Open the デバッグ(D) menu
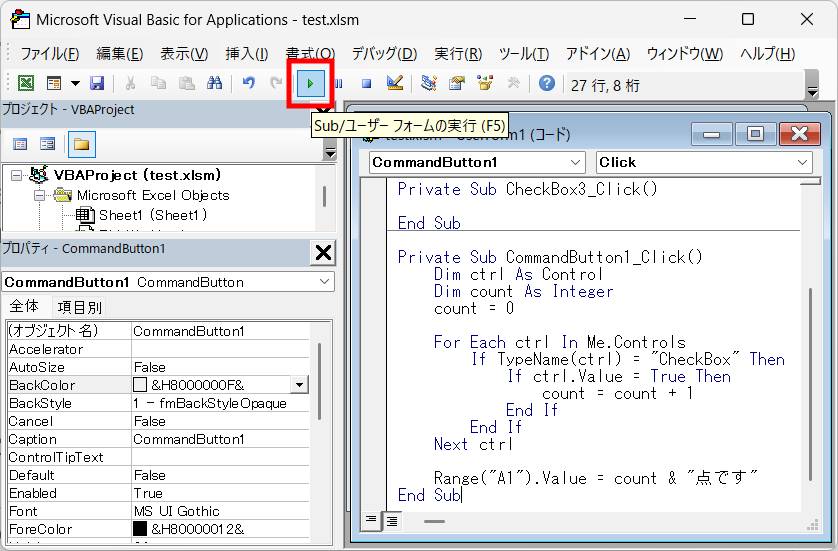This screenshot has width=838, height=551. pos(384,53)
